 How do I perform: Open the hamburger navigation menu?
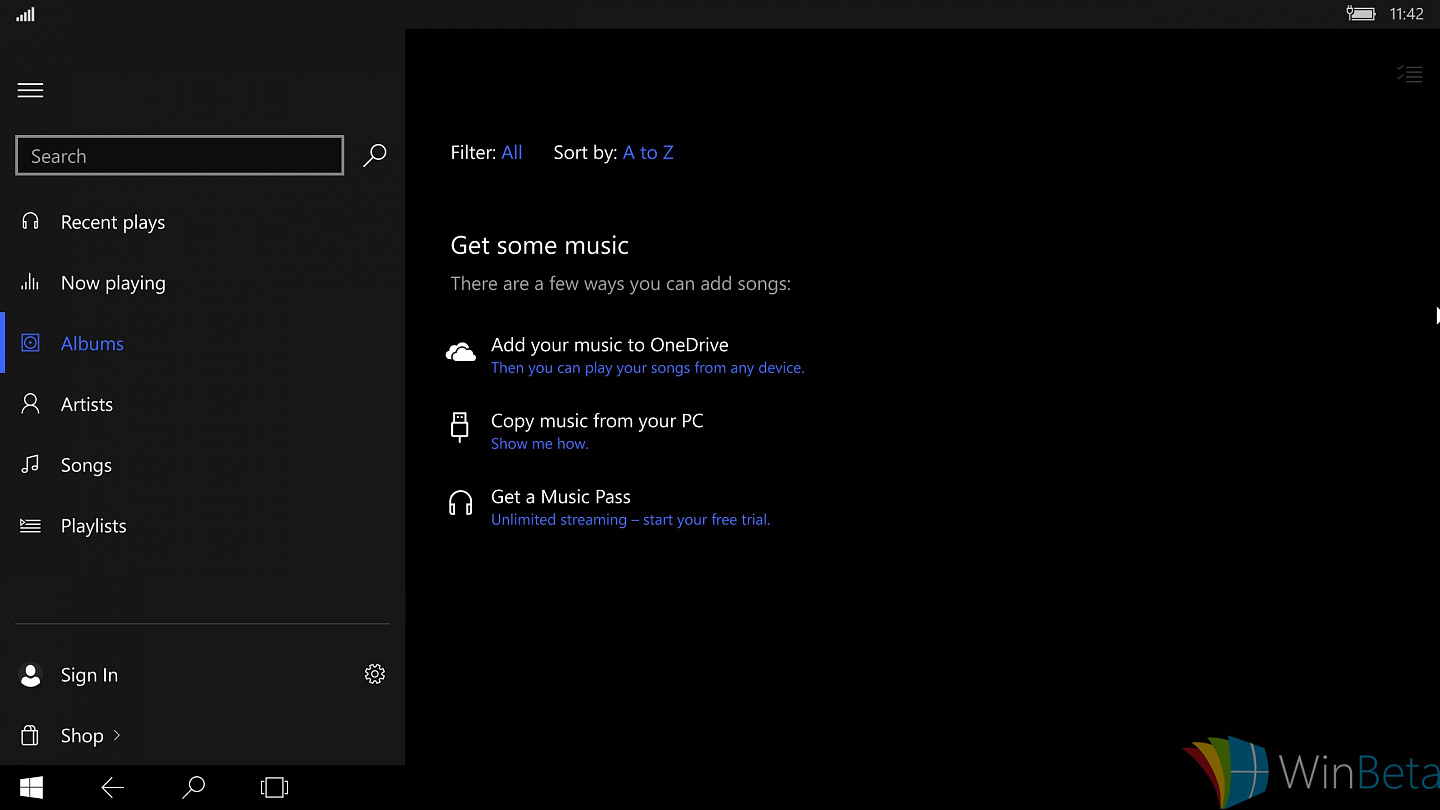click(x=30, y=90)
